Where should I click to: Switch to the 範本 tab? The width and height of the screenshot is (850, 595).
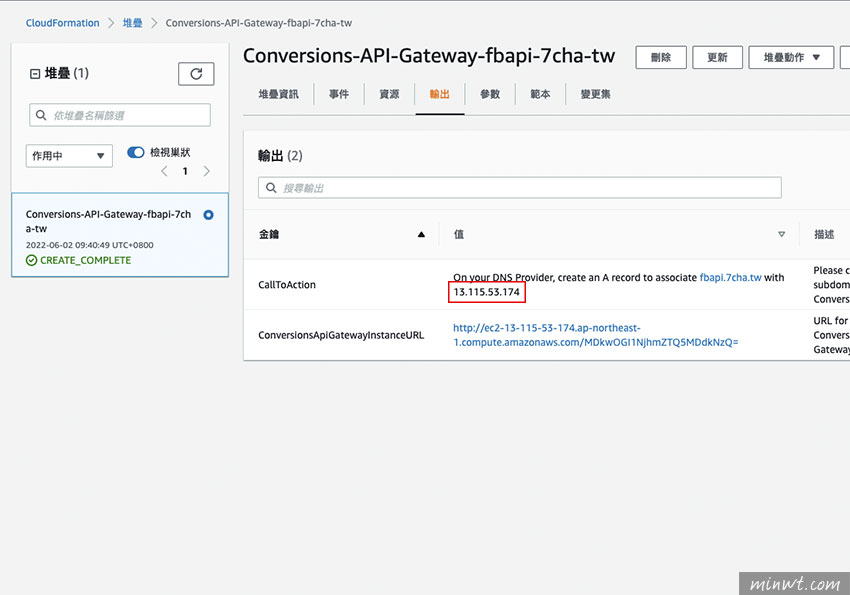coord(540,94)
